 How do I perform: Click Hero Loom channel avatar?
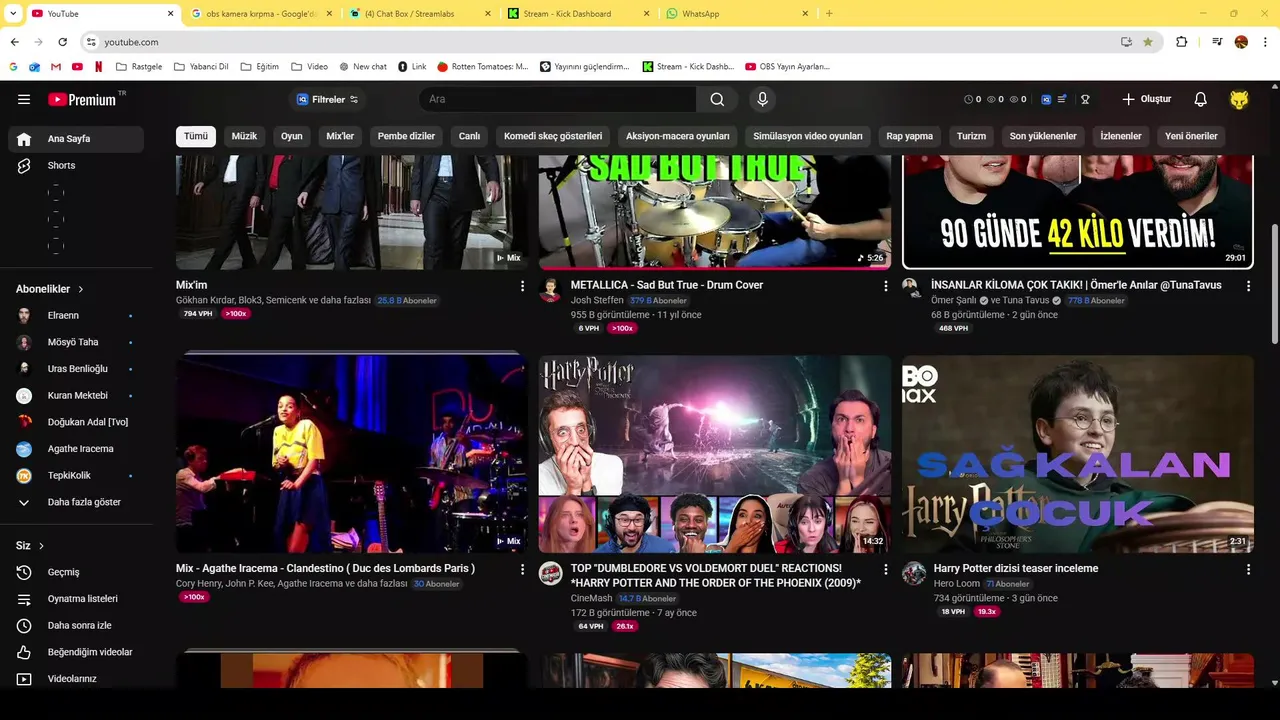pyautogui.click(x=914, y=573)
